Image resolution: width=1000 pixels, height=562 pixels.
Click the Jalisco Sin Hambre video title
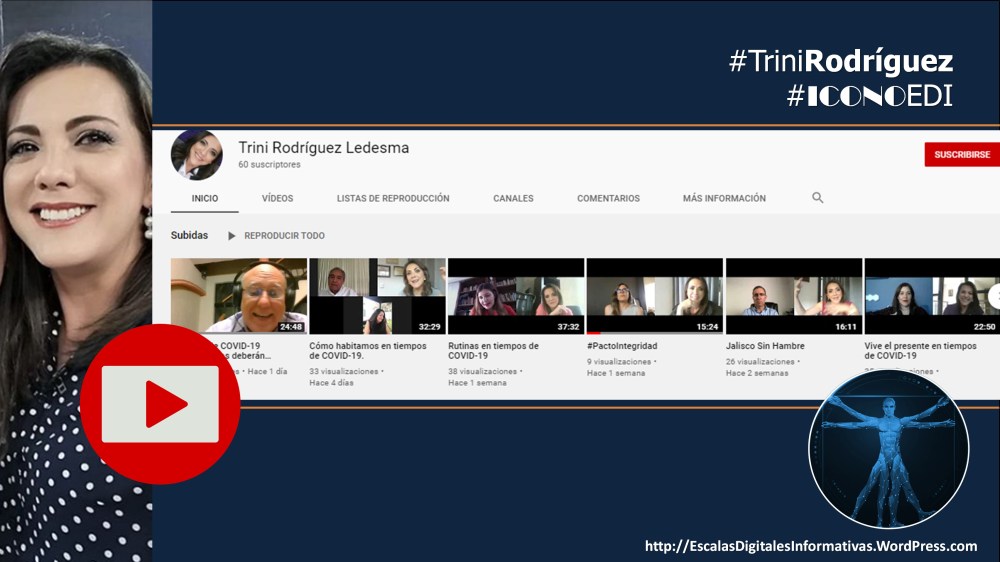click(765, 346)
